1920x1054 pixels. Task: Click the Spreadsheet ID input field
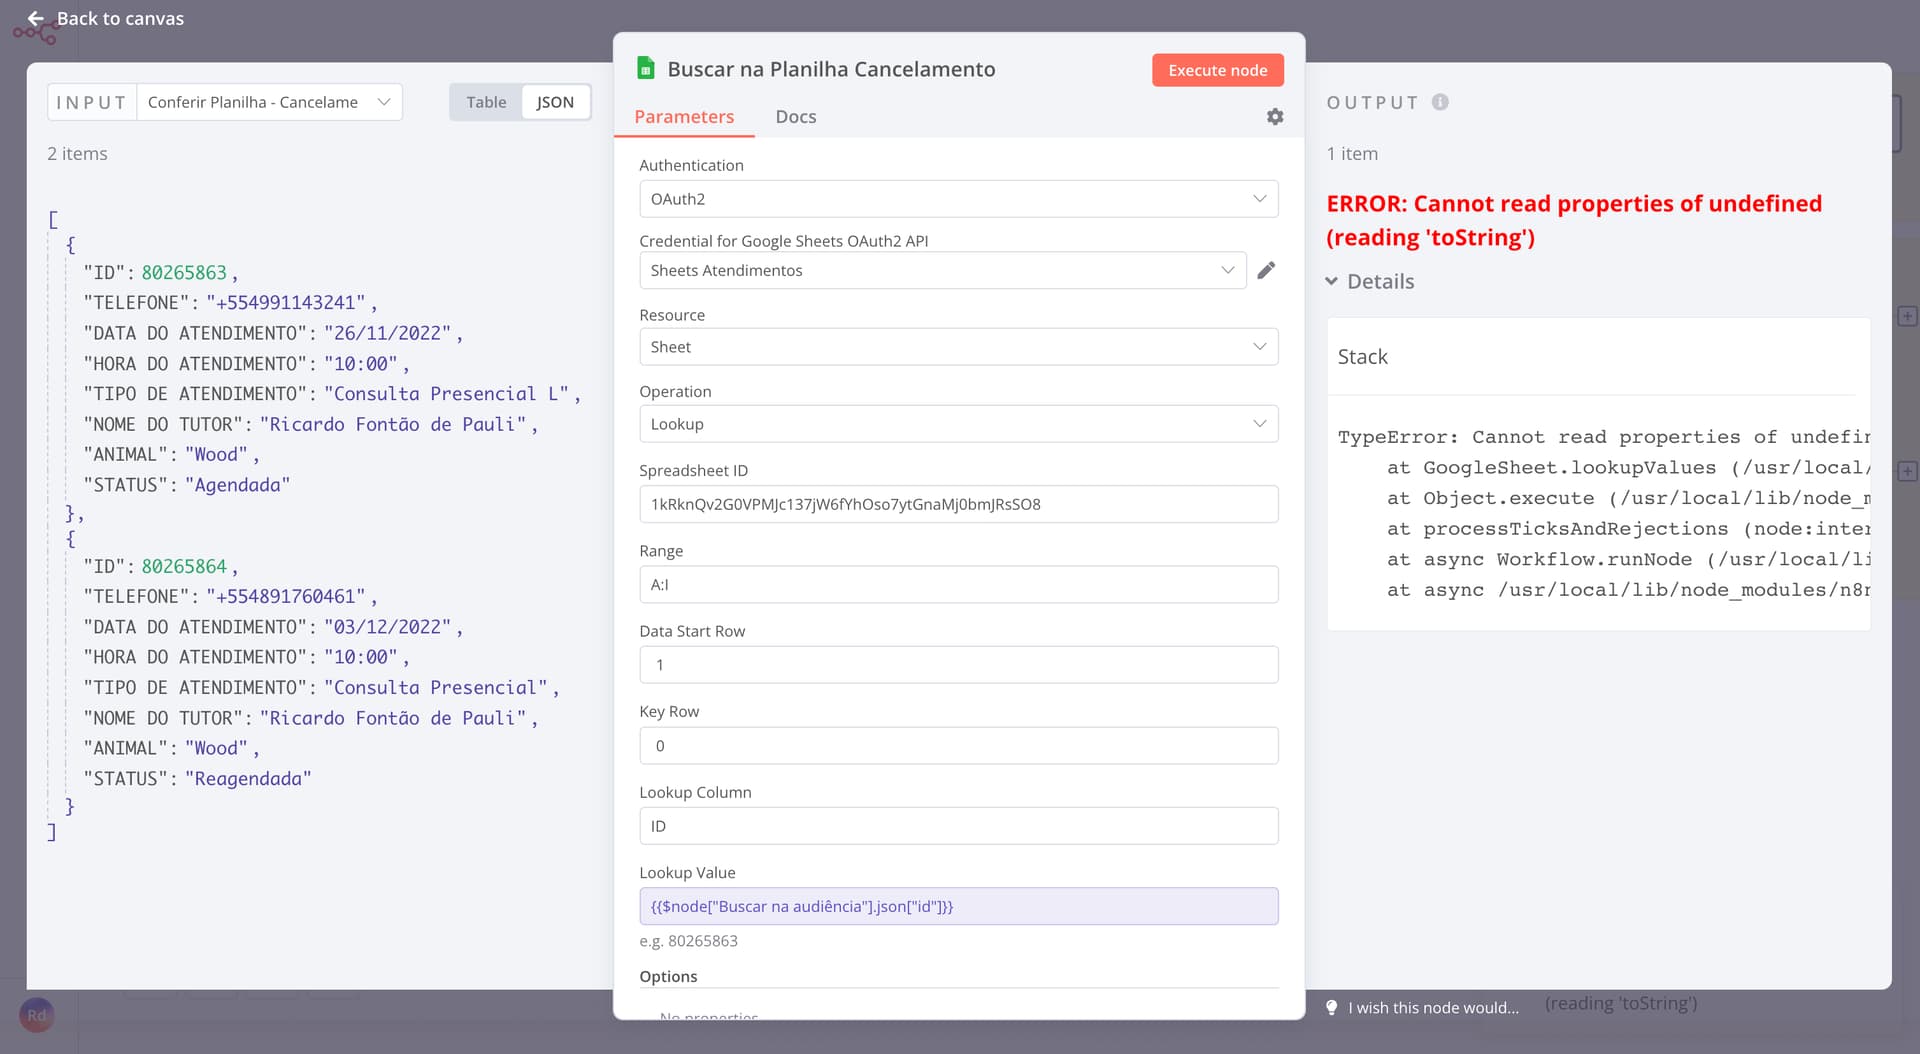coord(958,504)
